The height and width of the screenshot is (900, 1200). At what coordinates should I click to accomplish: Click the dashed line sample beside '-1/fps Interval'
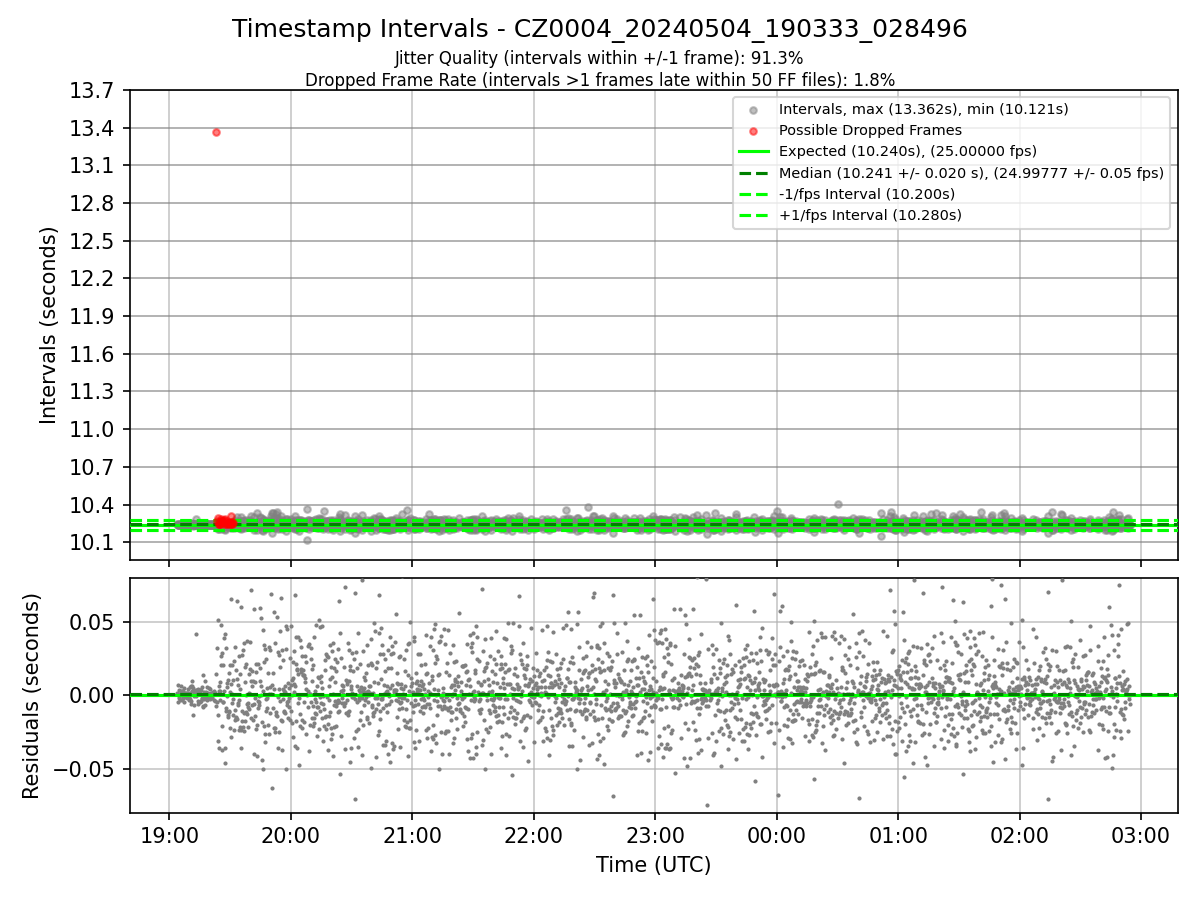click(753, 194)
